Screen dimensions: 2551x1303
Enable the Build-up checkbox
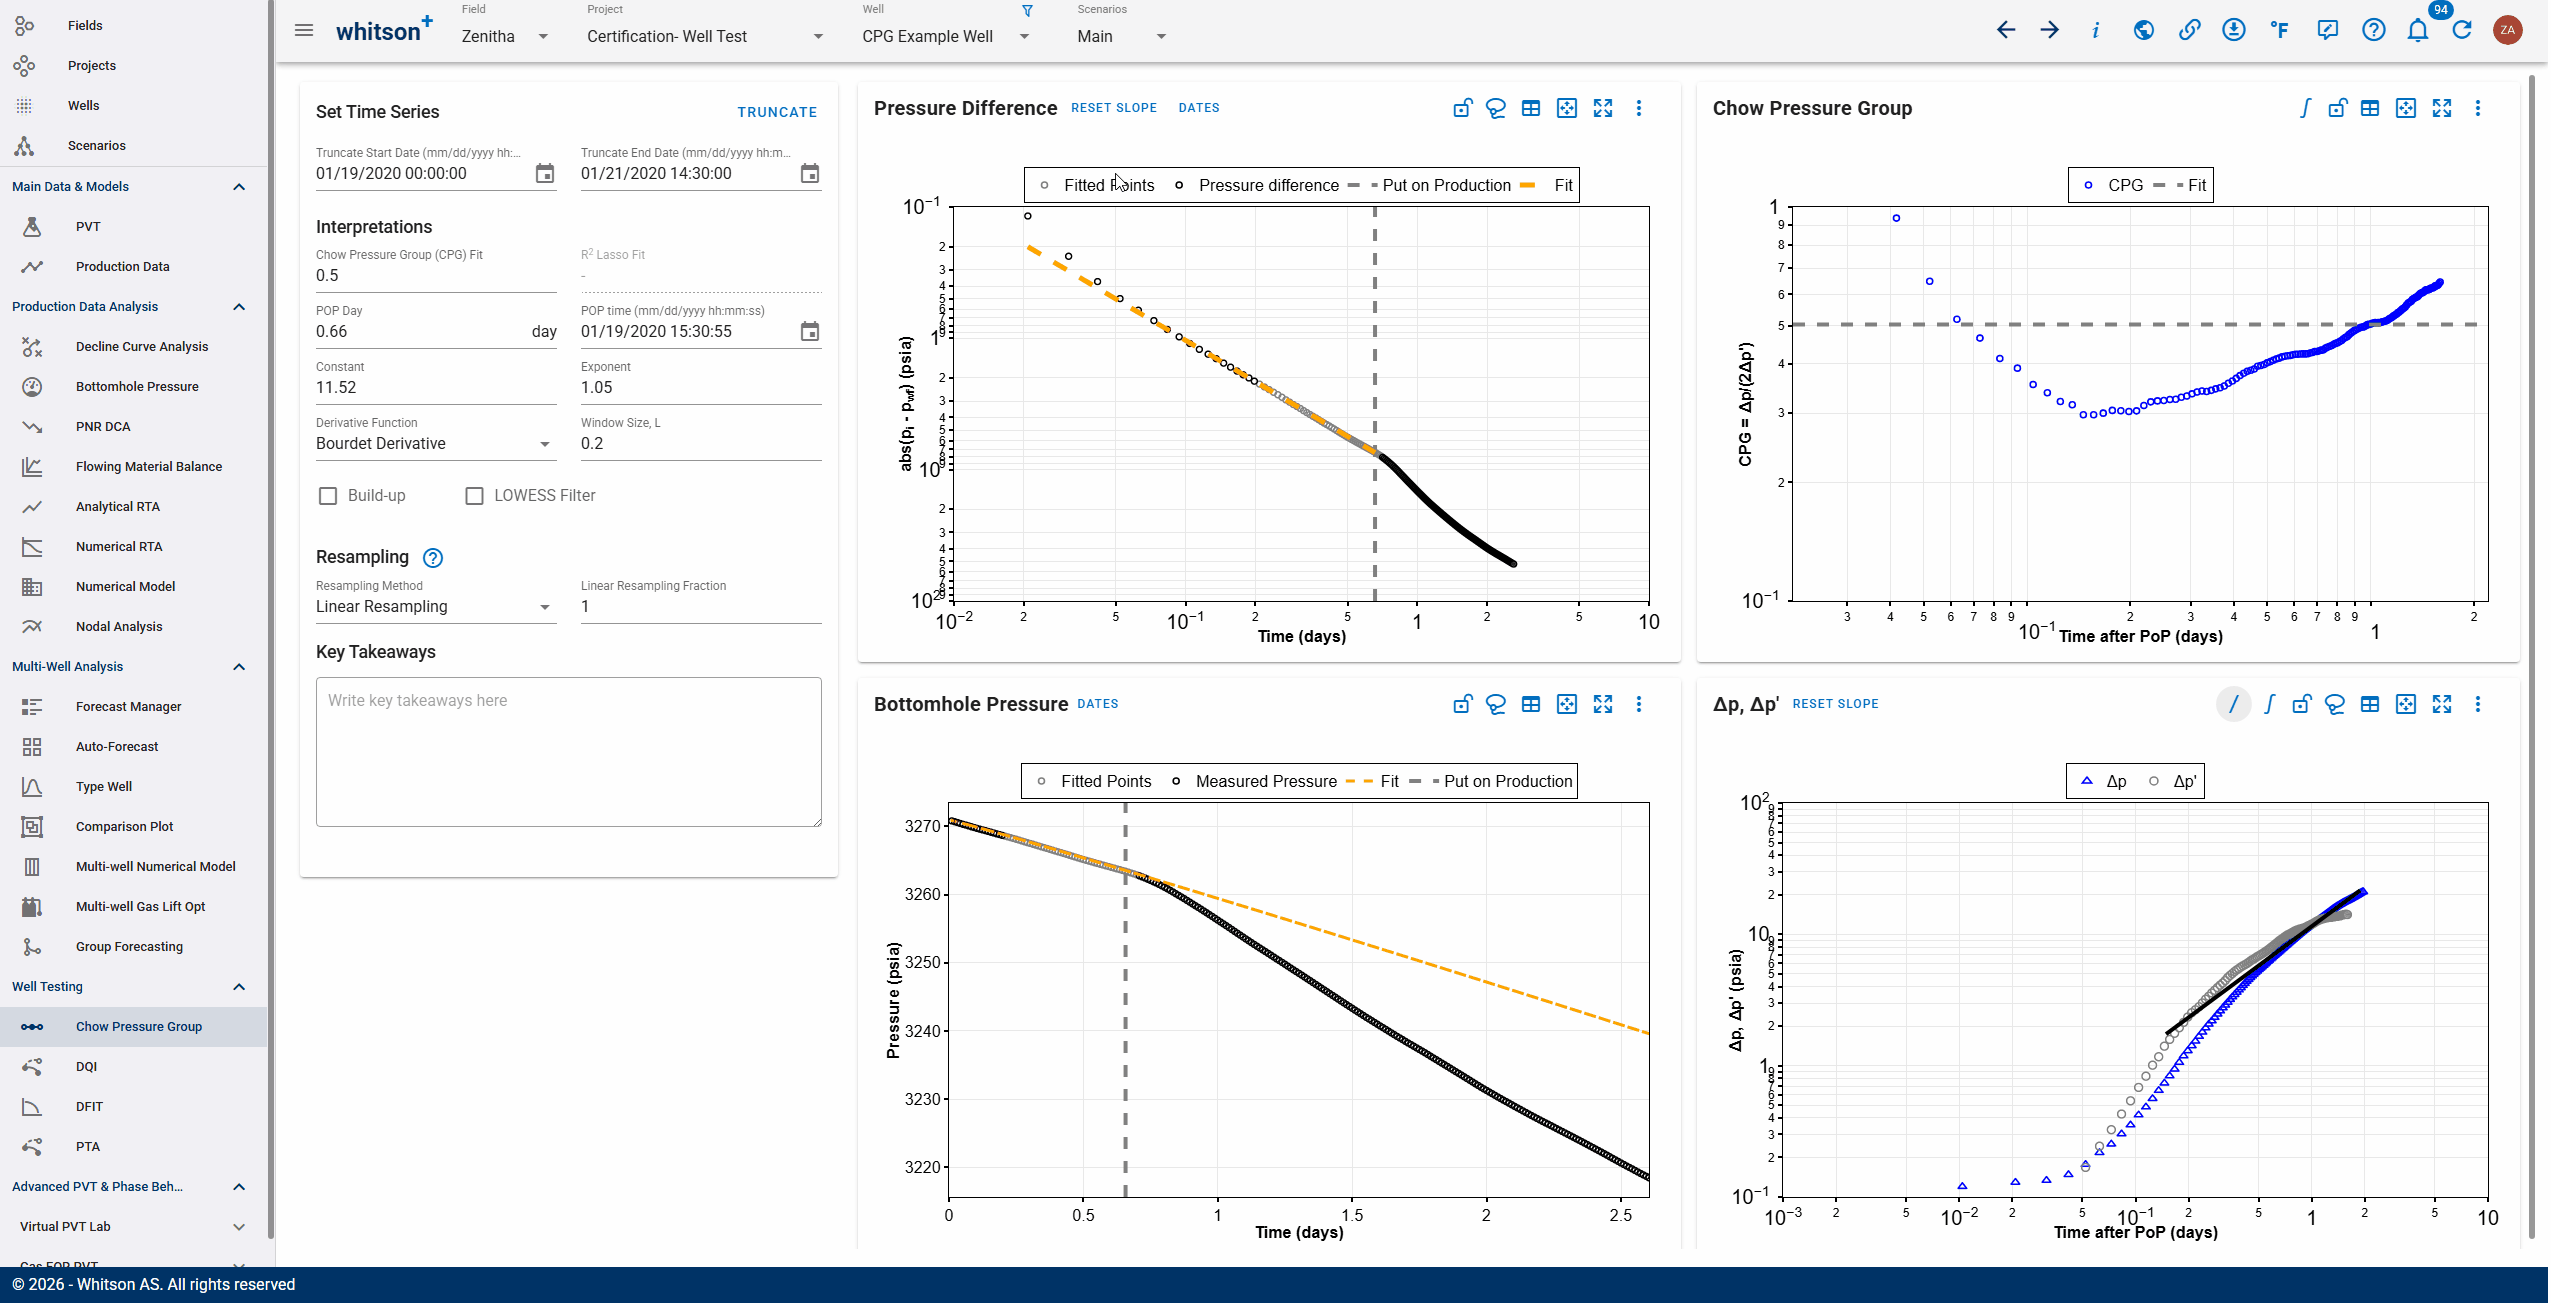(x=328, y=496)
